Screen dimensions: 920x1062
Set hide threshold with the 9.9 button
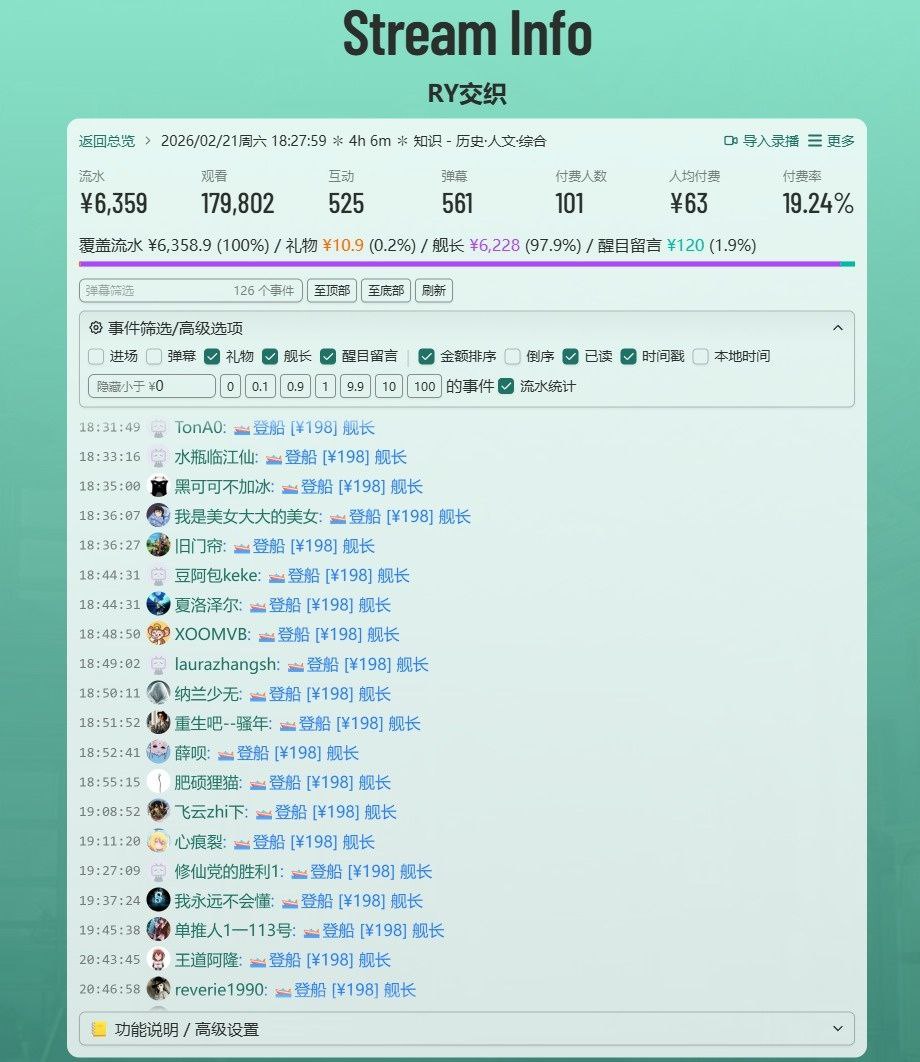(x=355, y=386)
